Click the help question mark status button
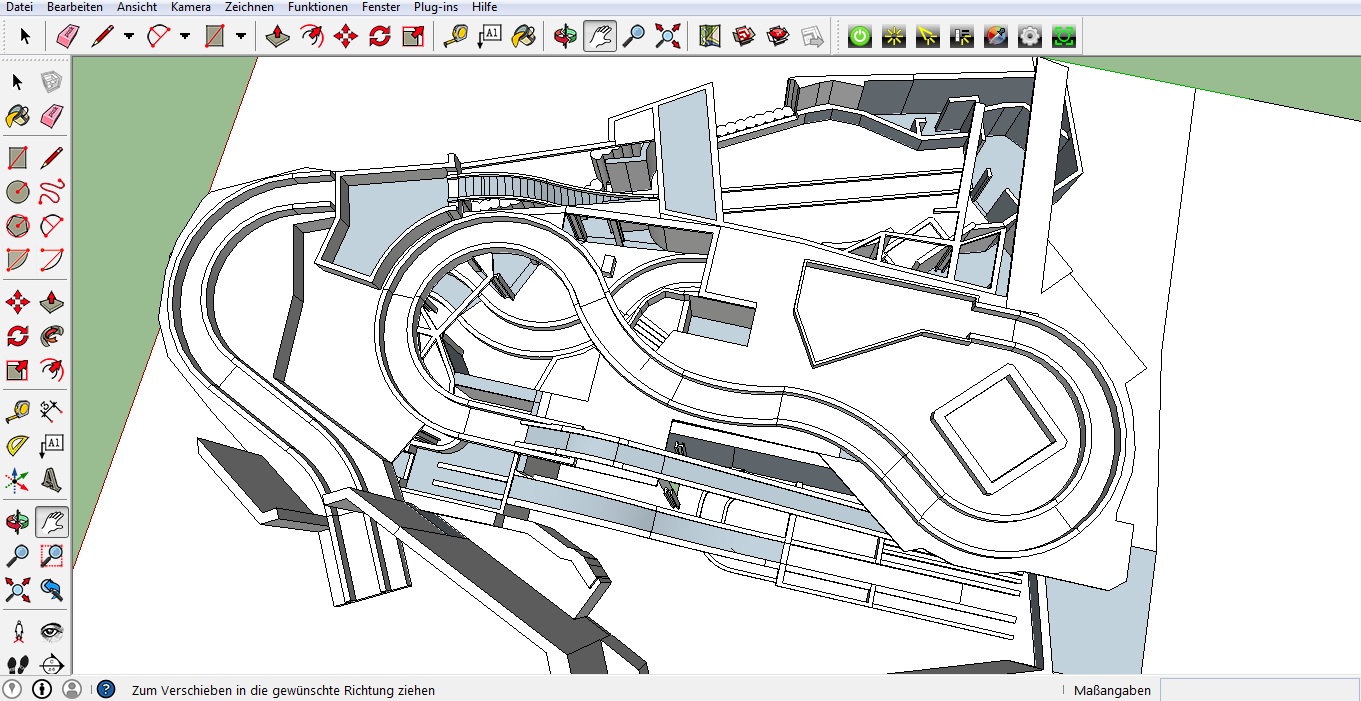1361x701 pixels. 105,689
